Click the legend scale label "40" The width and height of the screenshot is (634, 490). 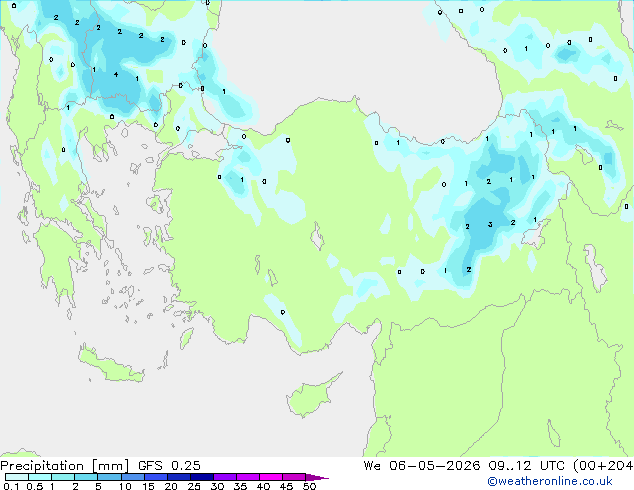263,486
